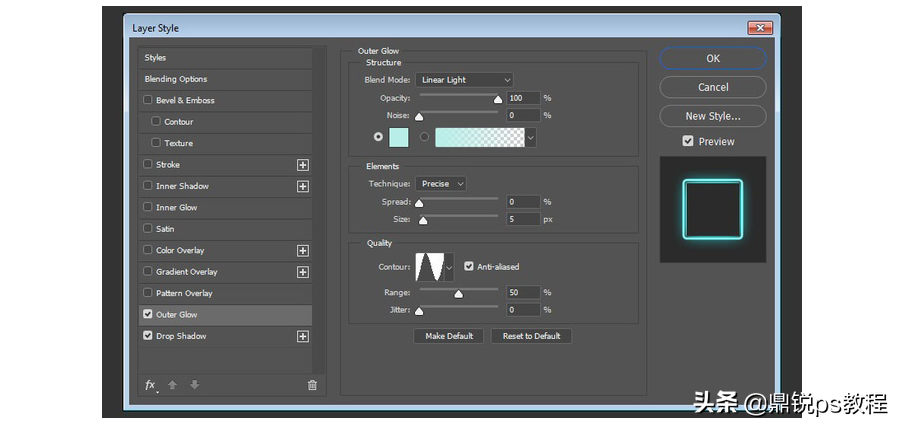Click the trash delete-effect icon
This screenshot has width=900, height=428.
click(x=312, y=385)
